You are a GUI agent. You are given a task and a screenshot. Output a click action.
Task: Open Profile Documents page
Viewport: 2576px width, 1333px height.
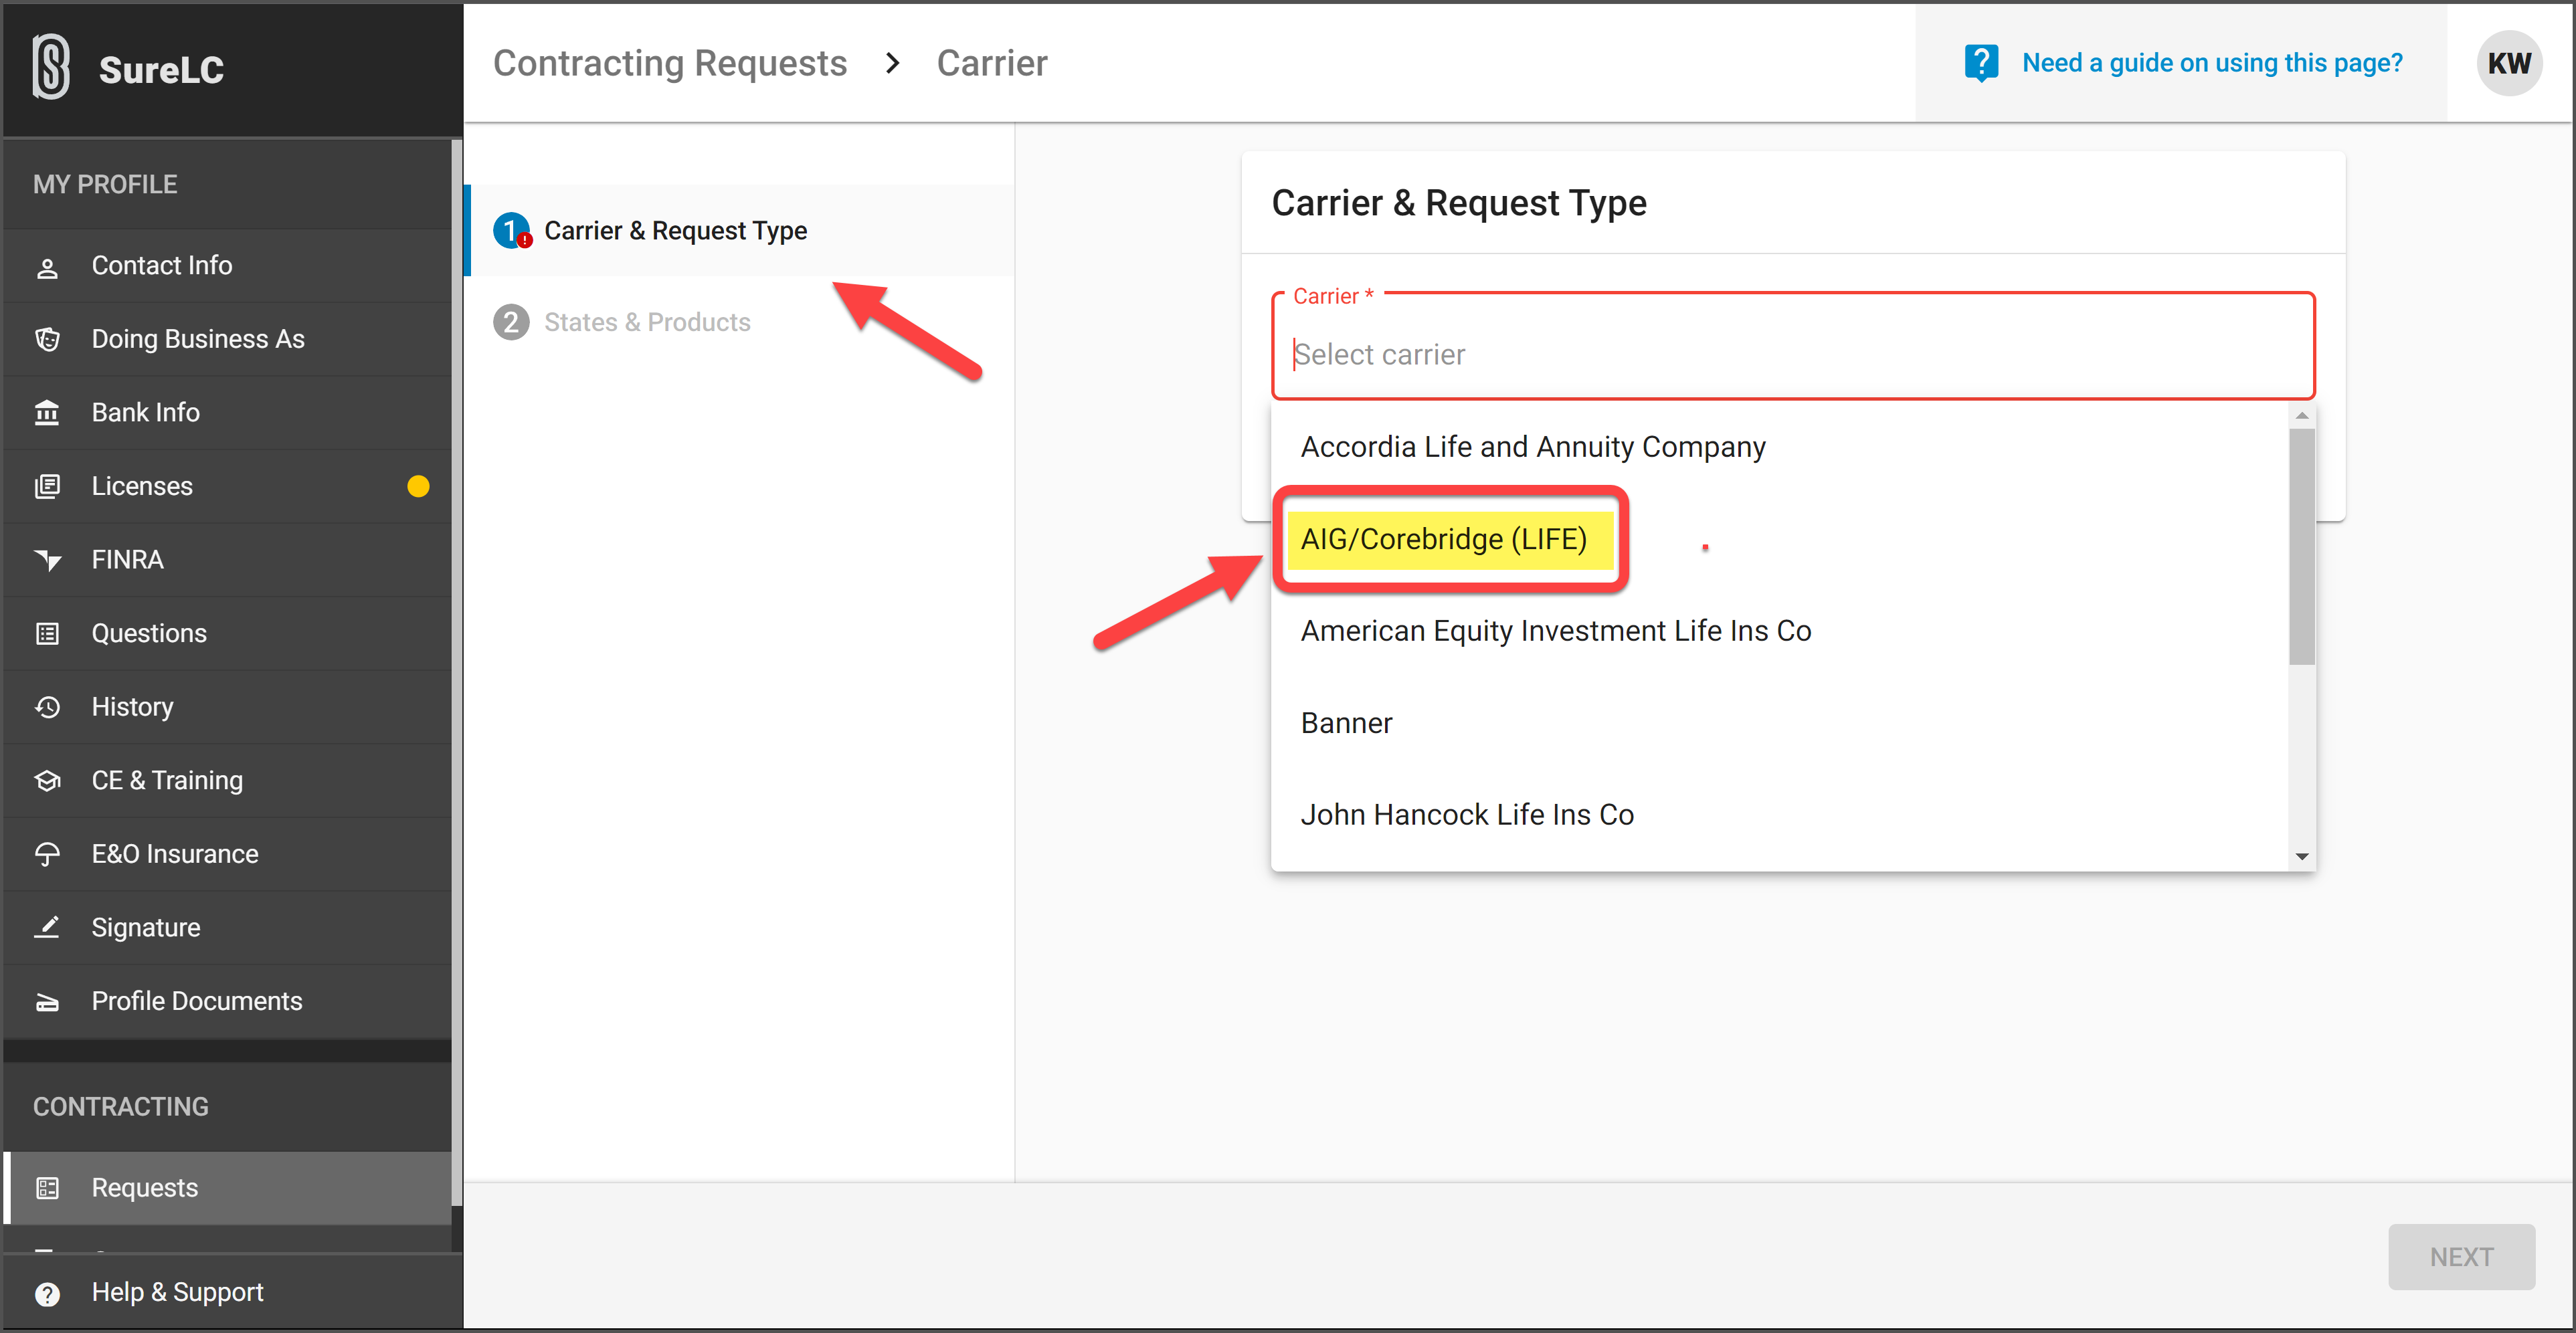click(x=228, y=1001)
